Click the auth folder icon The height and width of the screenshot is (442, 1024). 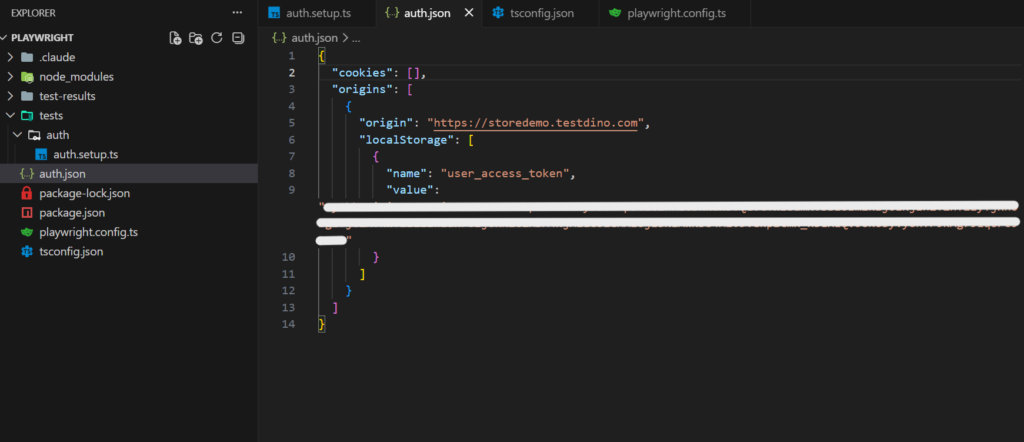(x=35, y=135)
